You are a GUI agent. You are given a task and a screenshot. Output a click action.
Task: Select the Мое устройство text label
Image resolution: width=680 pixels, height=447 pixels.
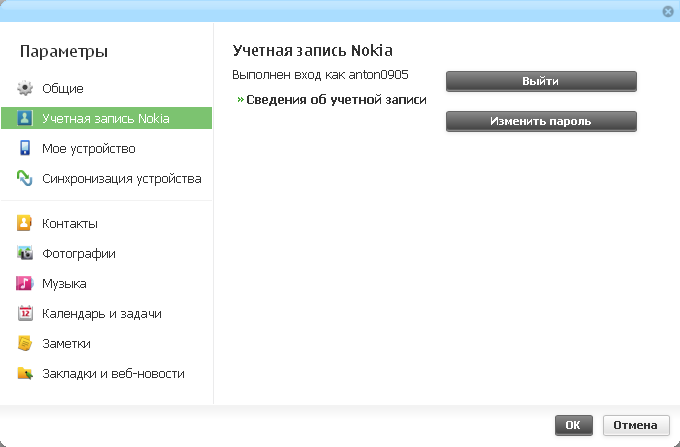[x=88, y=149]
